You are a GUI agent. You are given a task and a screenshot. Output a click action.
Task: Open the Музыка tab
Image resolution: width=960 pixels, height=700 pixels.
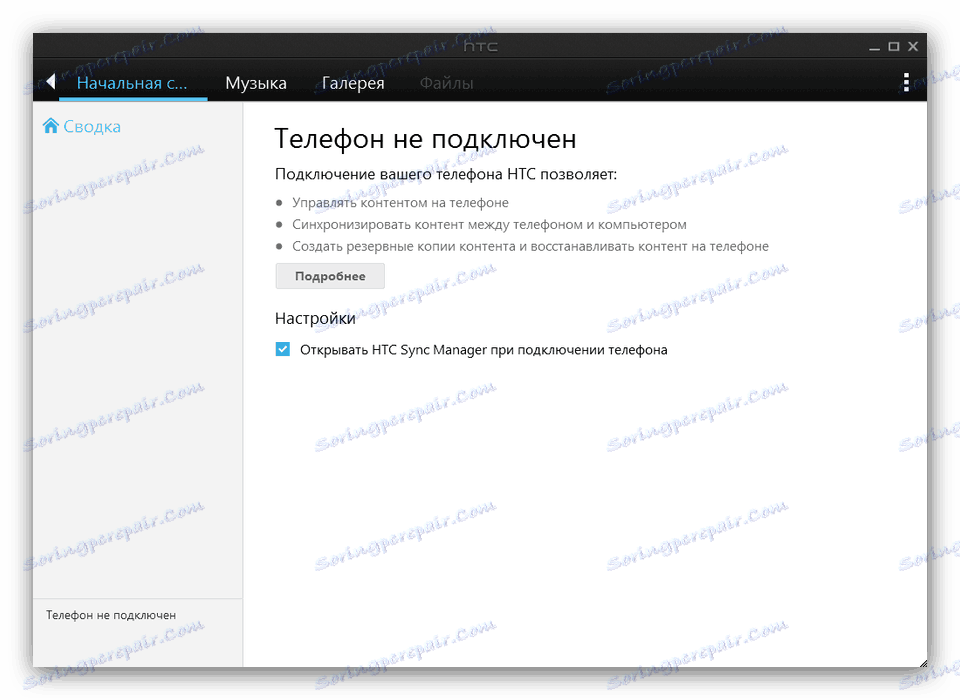pyautogui.click(x=256, y=83)
